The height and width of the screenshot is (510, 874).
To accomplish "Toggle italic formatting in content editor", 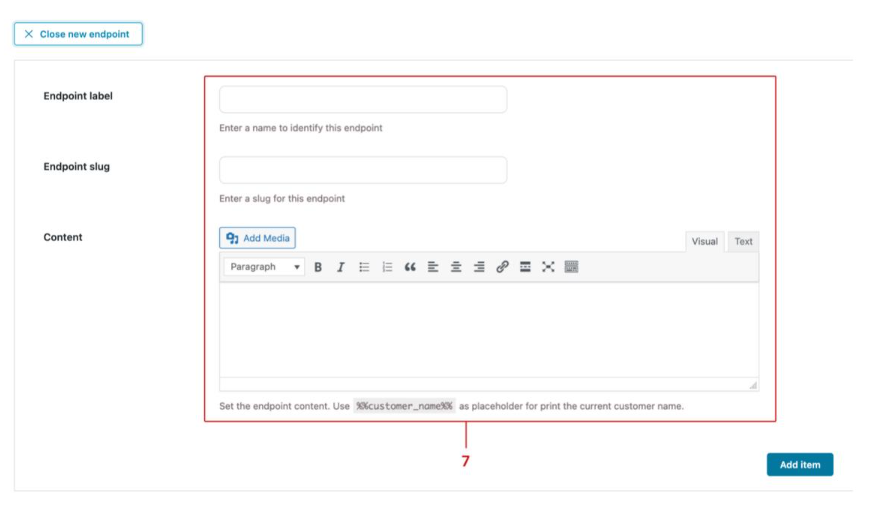I will pyautogui.click(x=341, y=267).
